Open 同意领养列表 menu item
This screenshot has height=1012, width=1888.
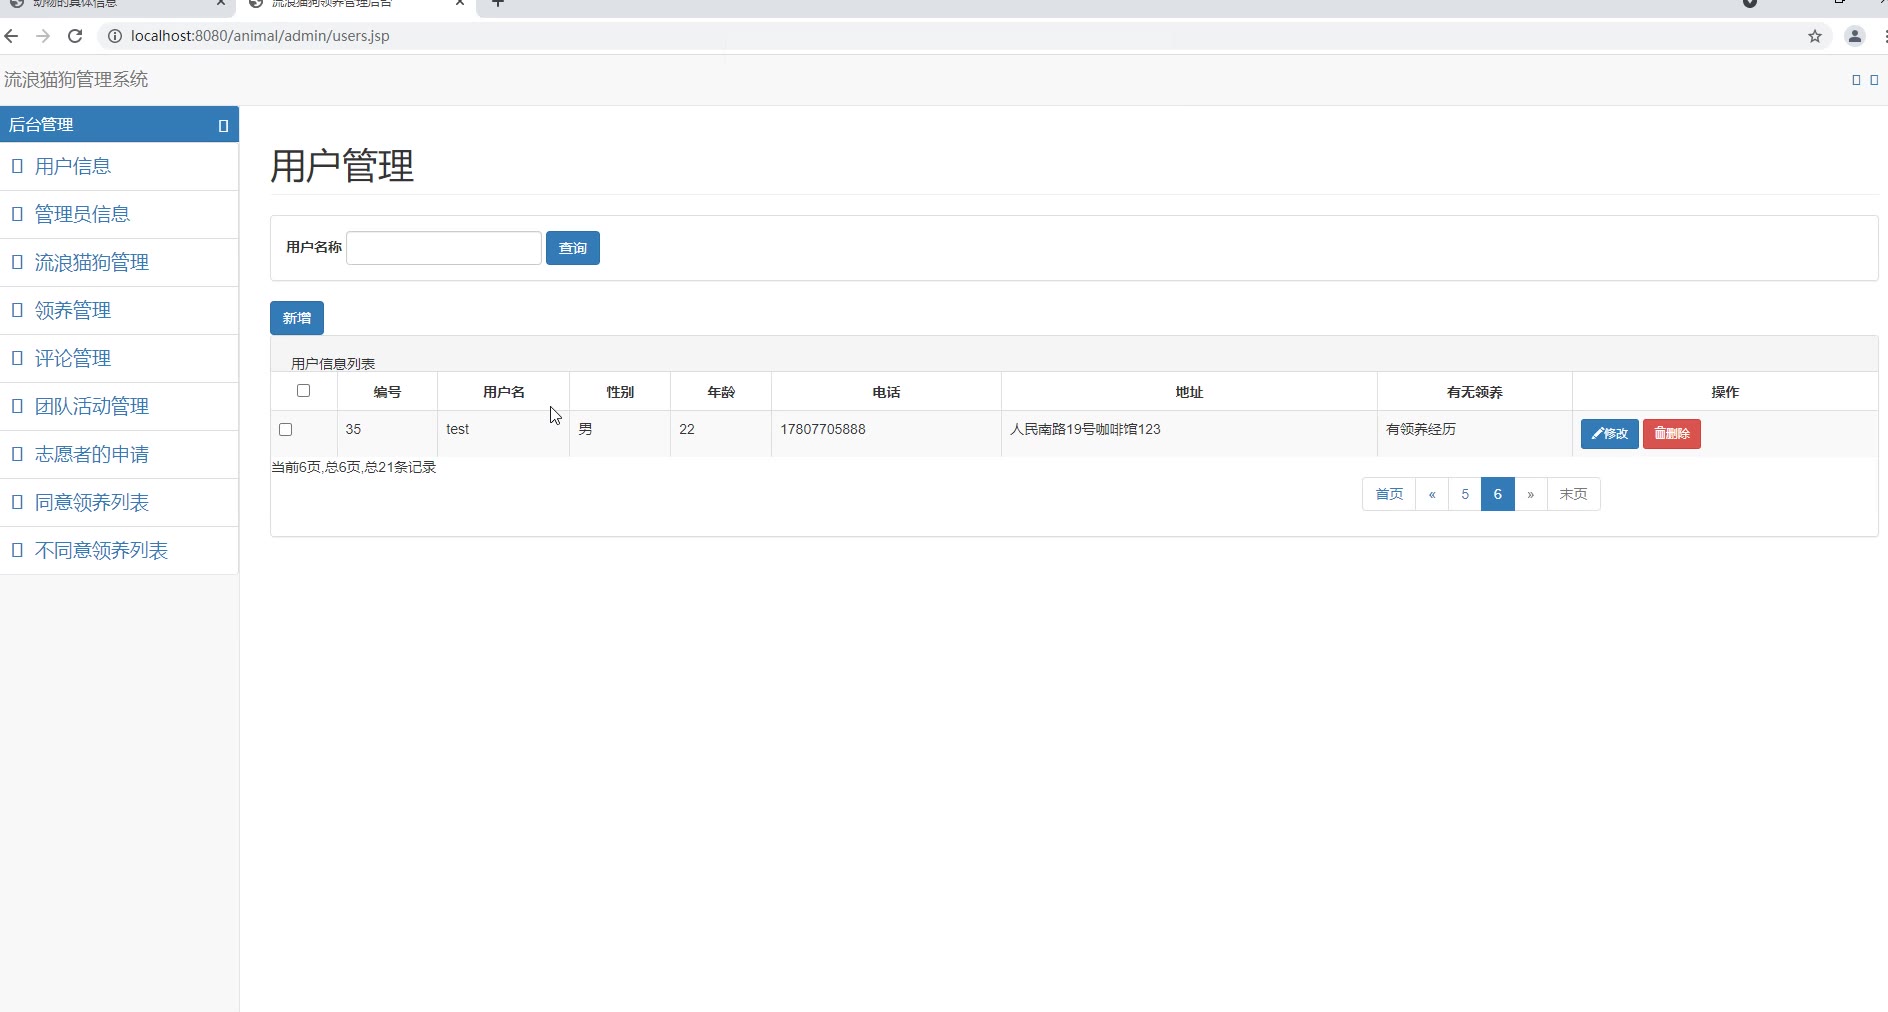coord(92,502)
